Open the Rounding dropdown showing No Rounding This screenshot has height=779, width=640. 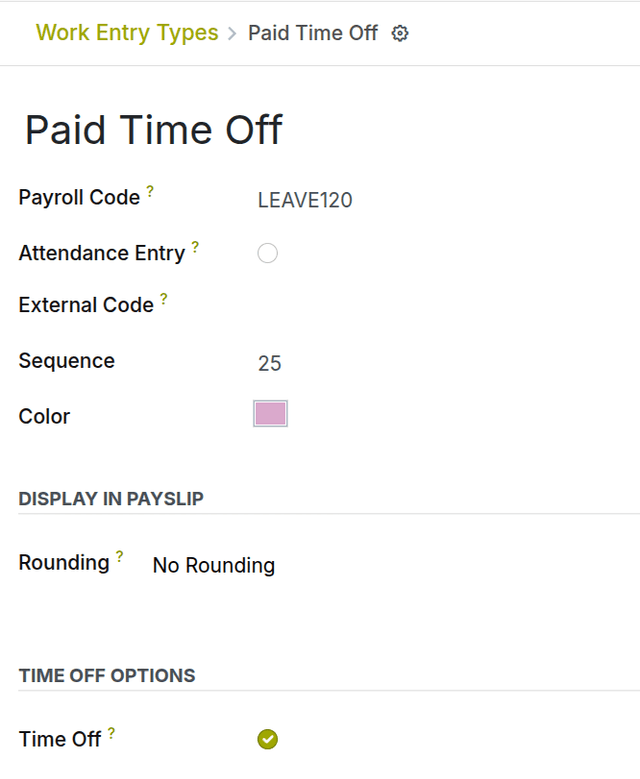click(x=214, y=565)
